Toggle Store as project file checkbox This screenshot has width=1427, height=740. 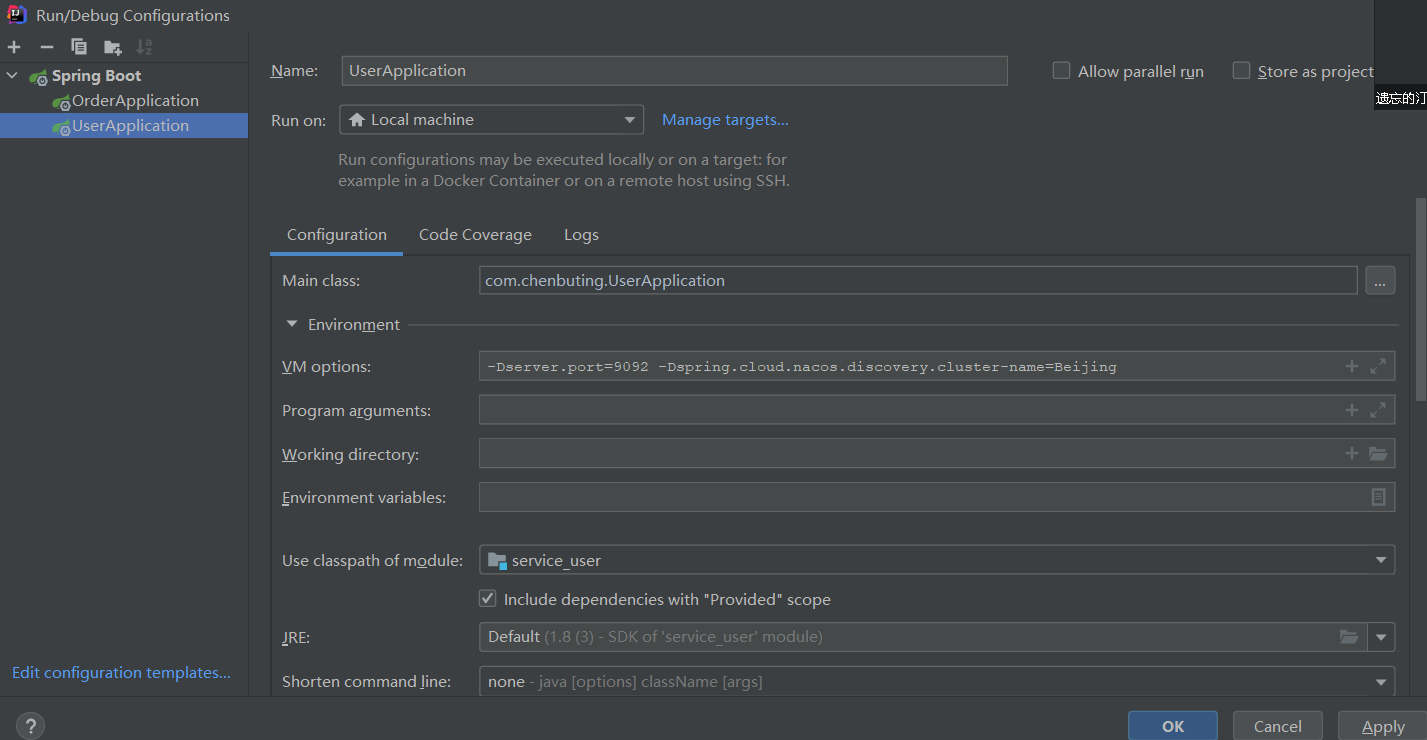(1241, 71)
